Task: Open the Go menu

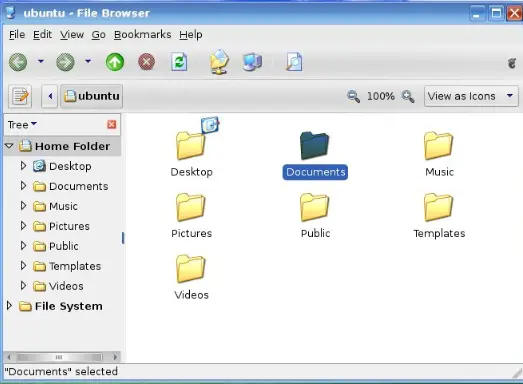Action: 98,35
